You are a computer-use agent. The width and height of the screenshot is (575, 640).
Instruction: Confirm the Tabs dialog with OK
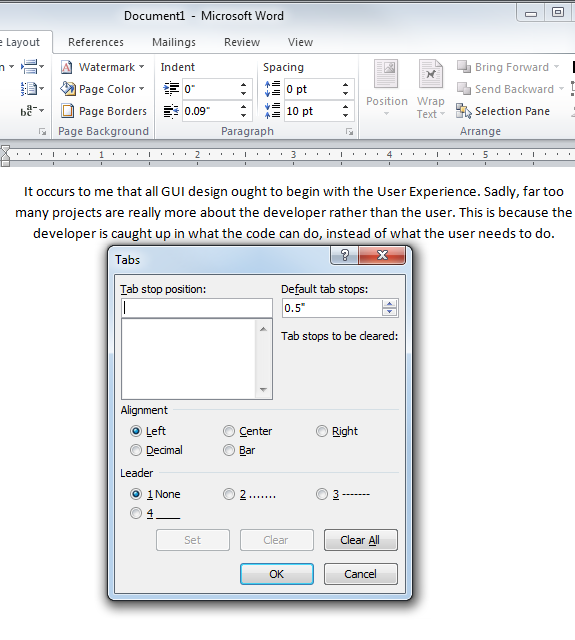click(277, 574)
